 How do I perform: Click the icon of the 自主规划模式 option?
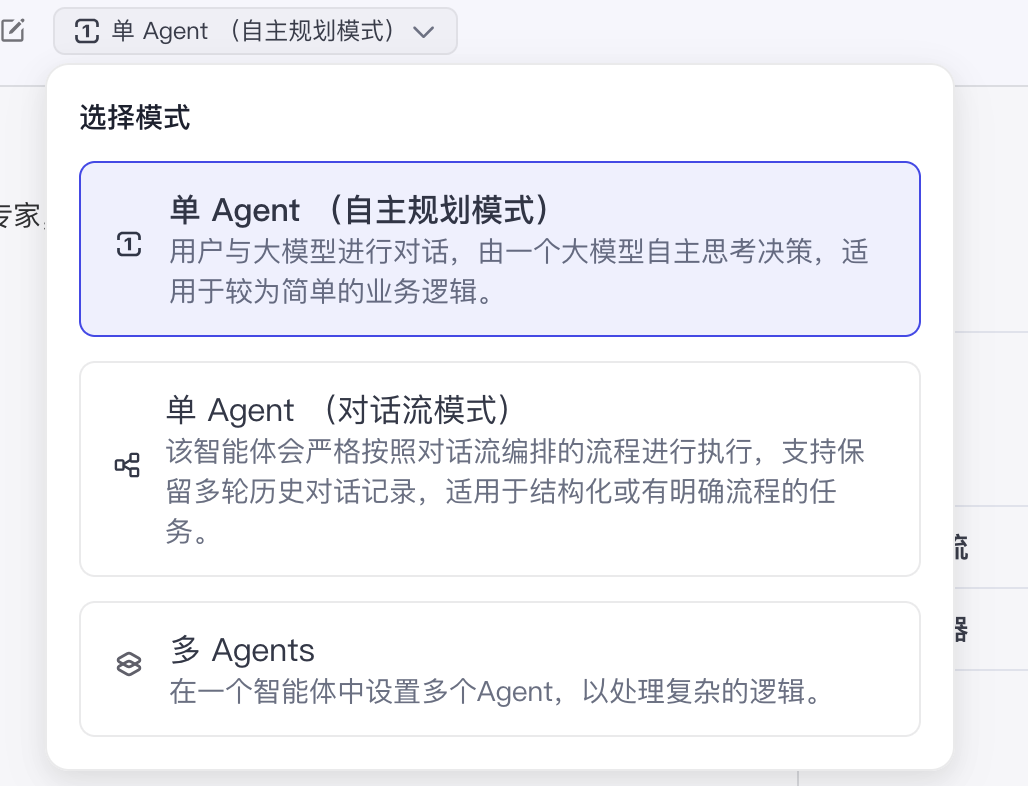[128, 245]
